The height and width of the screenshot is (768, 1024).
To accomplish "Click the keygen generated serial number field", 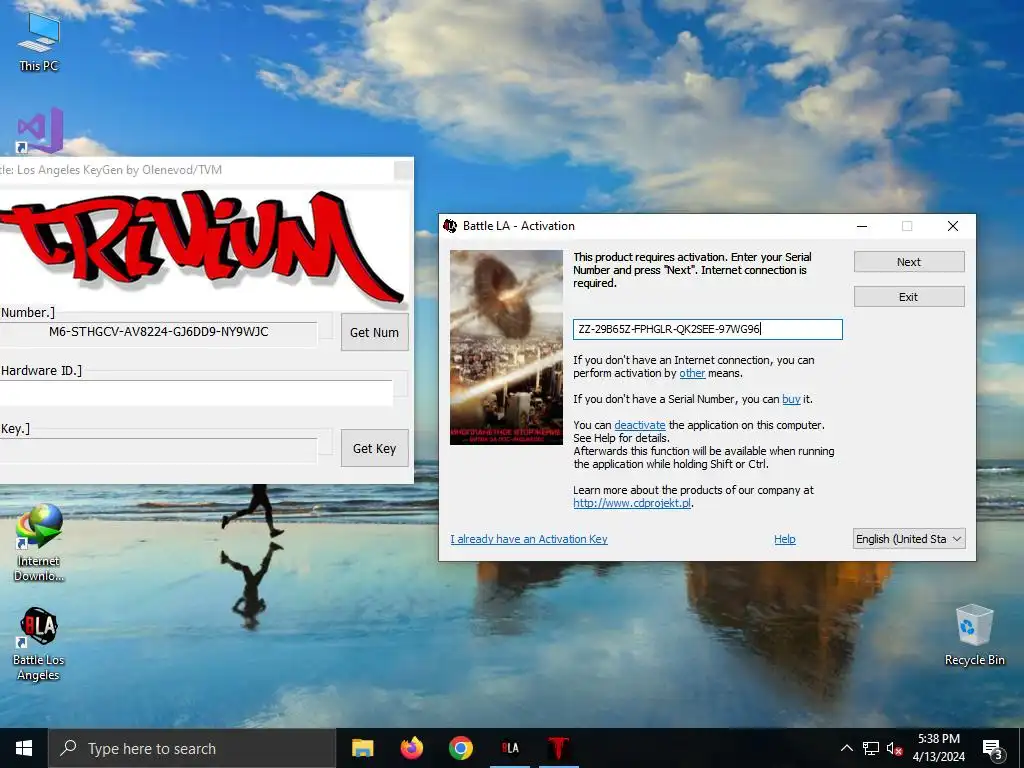I will [159, 332].
